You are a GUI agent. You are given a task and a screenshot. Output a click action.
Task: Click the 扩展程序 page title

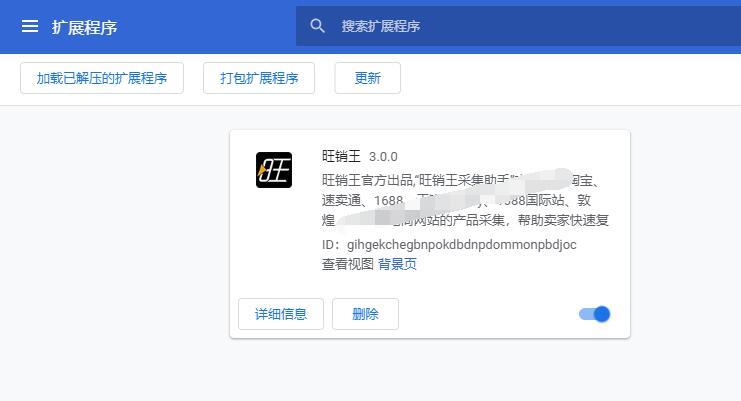[85, 27]
